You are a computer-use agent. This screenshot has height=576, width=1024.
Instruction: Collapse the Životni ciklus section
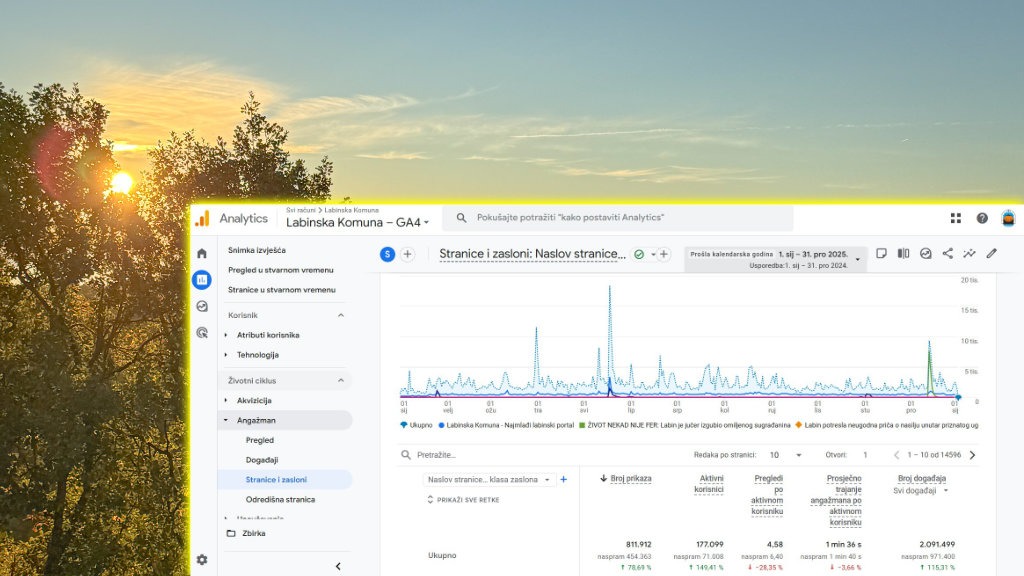[340, 381]
